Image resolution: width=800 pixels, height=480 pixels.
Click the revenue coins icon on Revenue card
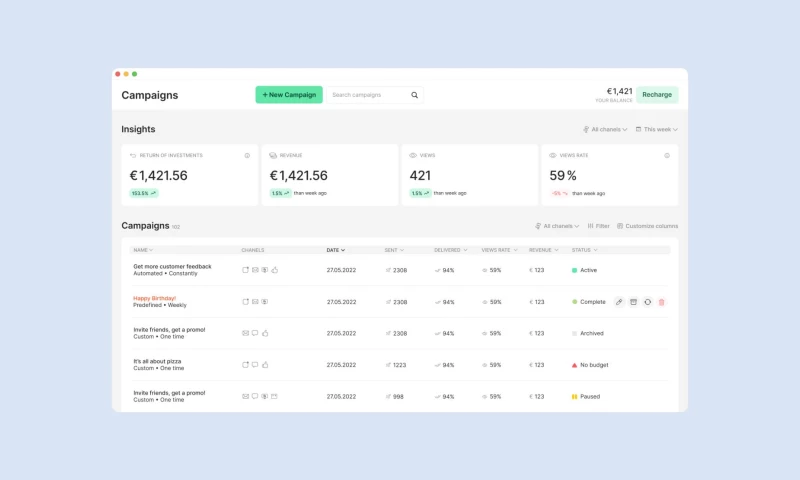[273, 156]
